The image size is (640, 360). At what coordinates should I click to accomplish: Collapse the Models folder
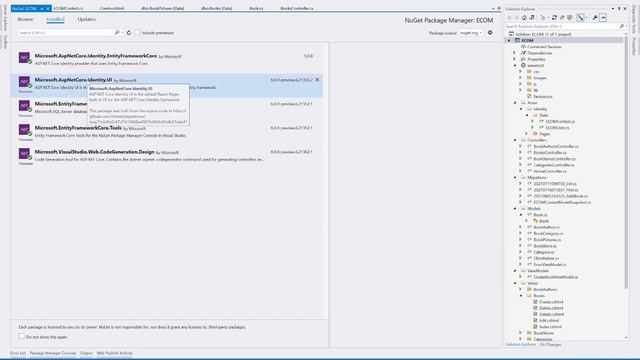click(515, 208)
